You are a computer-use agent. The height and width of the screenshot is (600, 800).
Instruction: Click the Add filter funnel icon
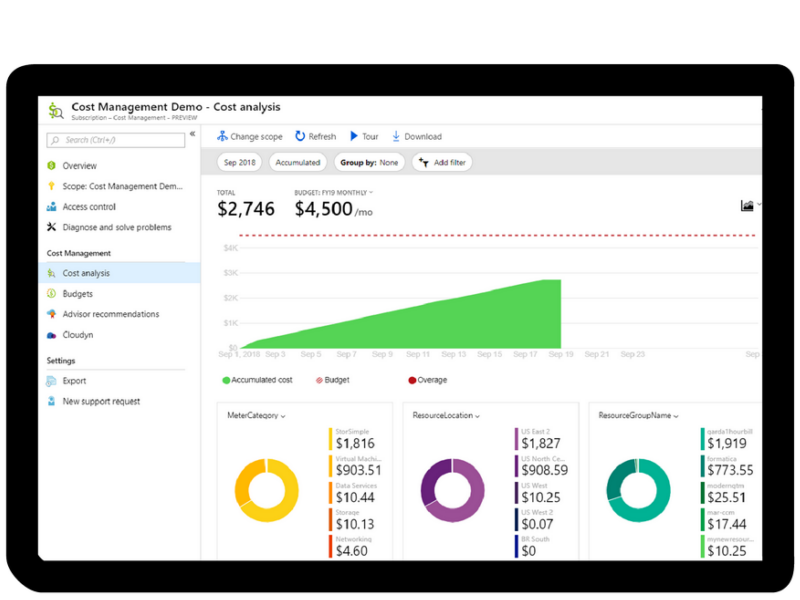(x=423, y=162)
